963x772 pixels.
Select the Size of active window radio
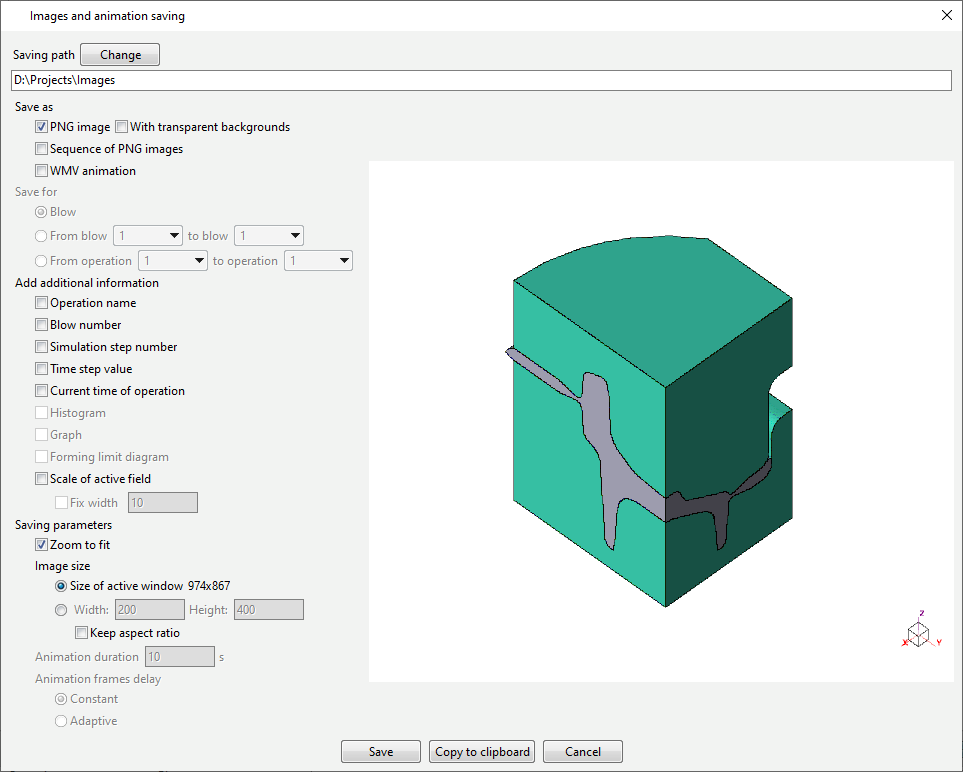pos(61,586)
